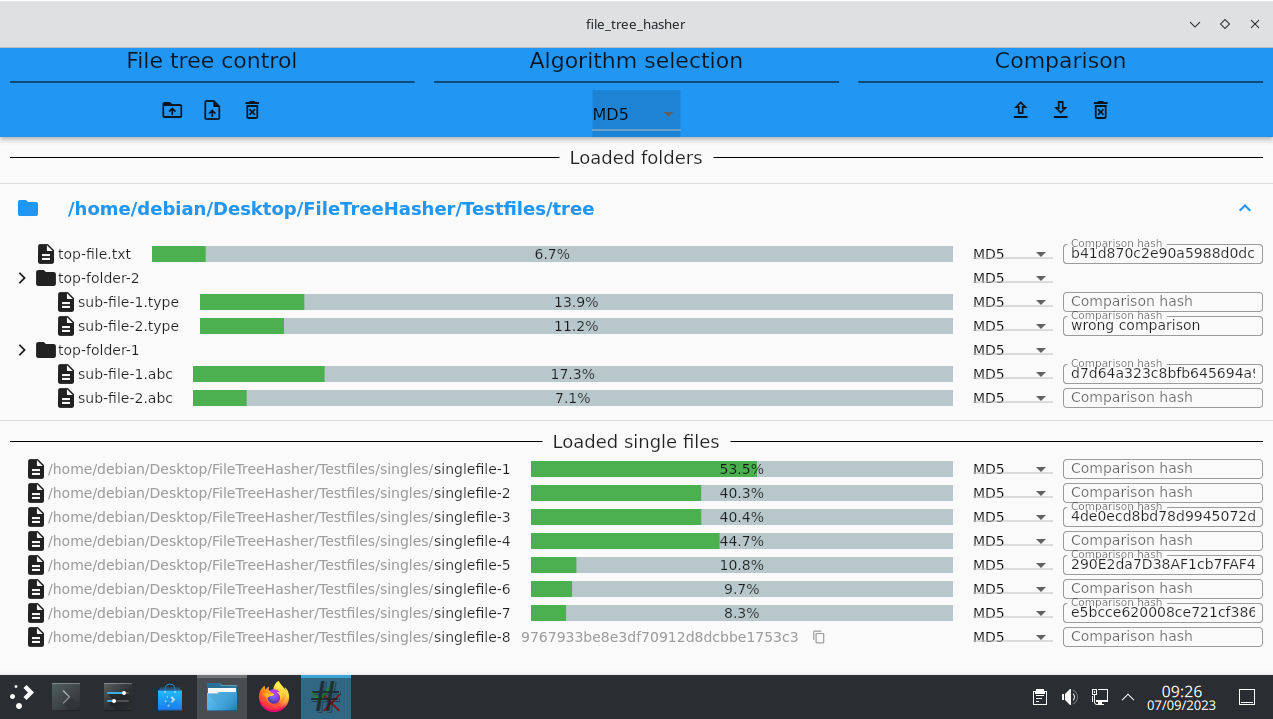
Task: Open the global MD5 algorithm selection dropdown
Action: click(x=636, y=114)
